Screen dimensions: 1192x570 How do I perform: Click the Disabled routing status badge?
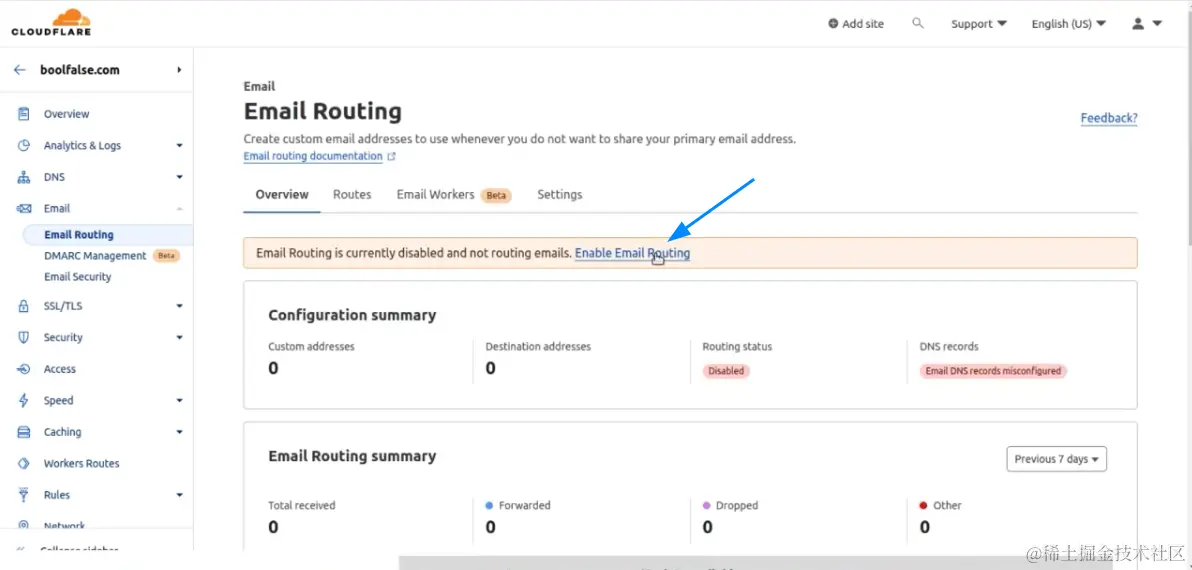[726, 372]
